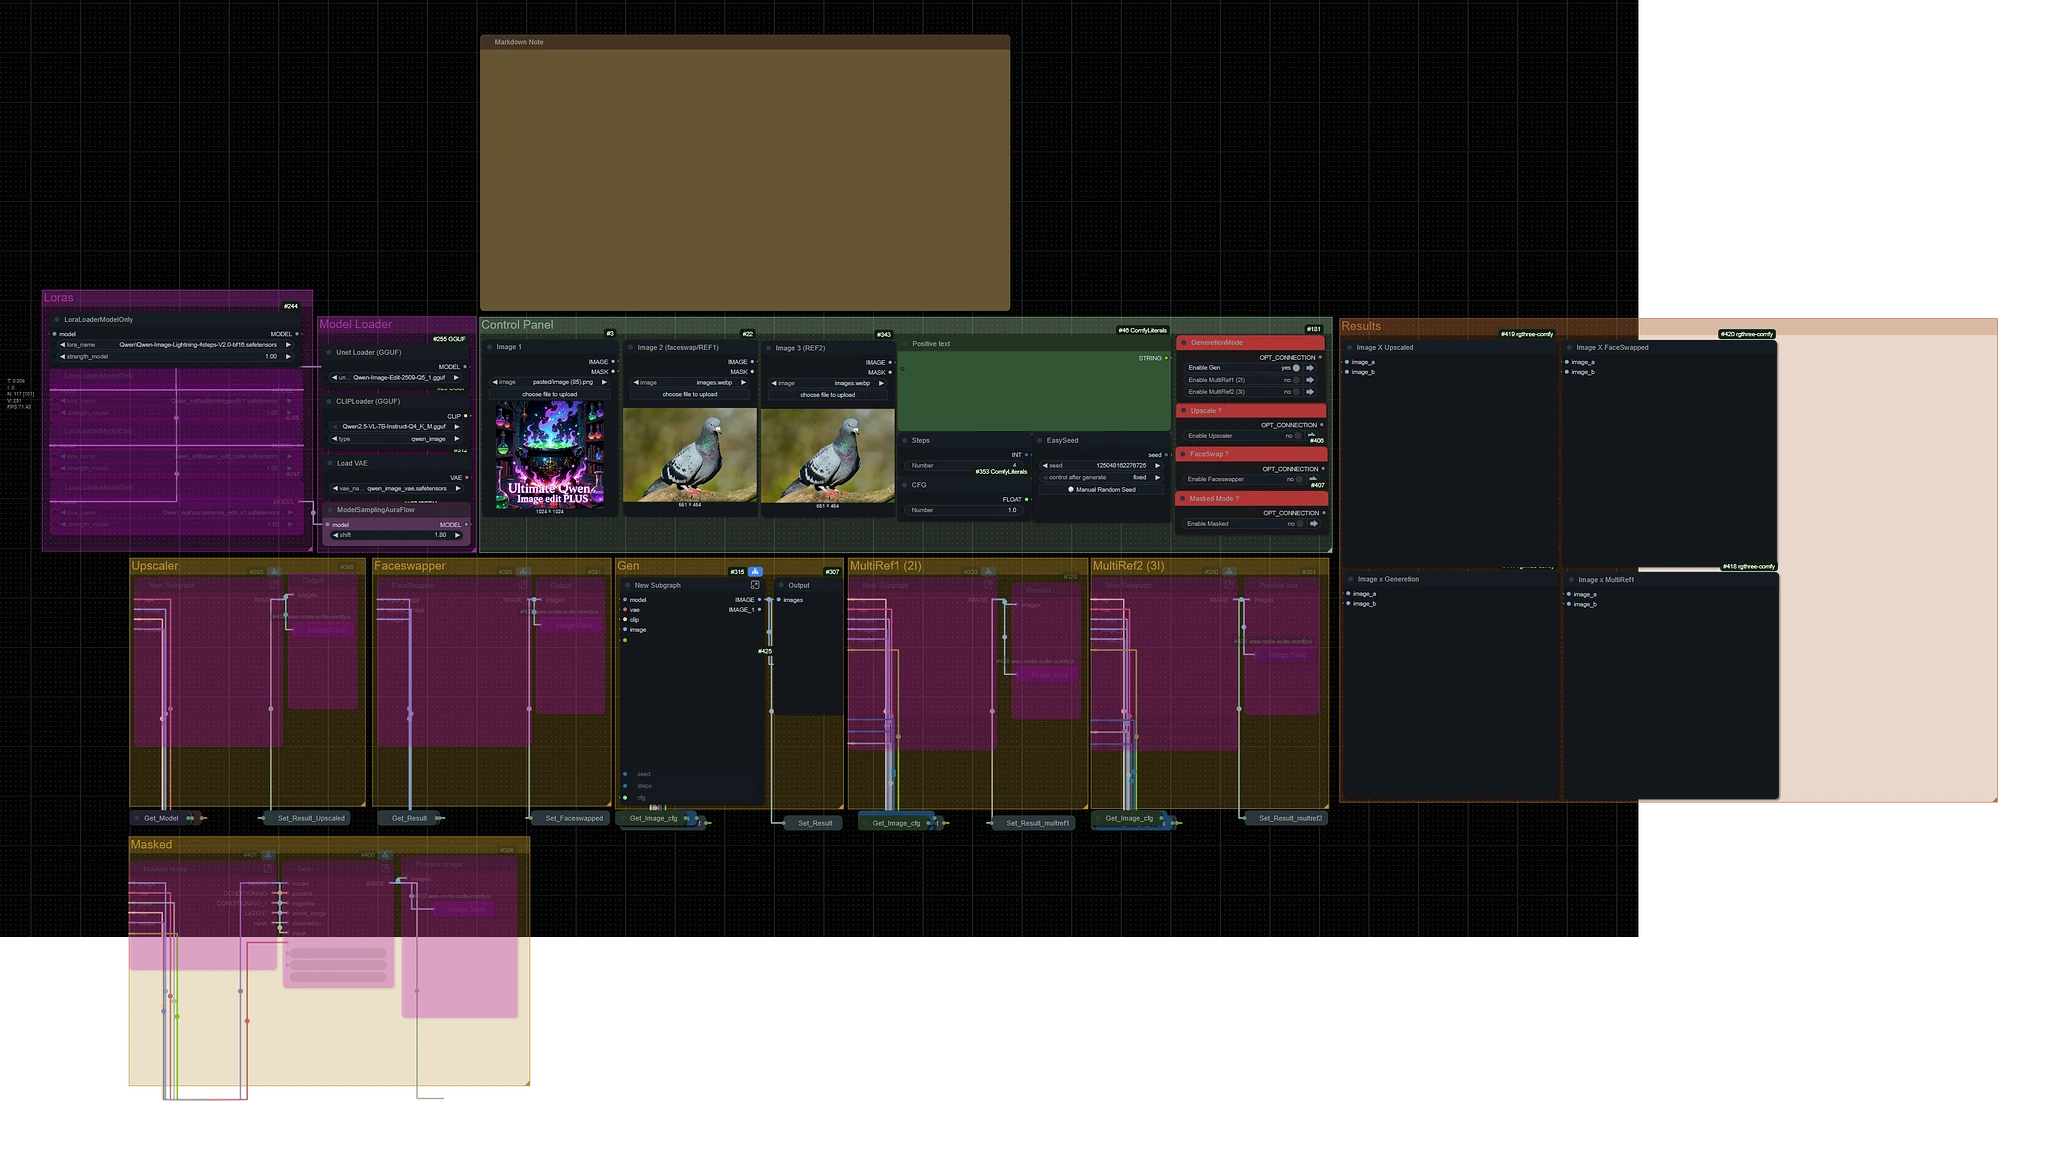Select the Get_Model node
Screen dimensions: 2048x1171
click(161, 818)
